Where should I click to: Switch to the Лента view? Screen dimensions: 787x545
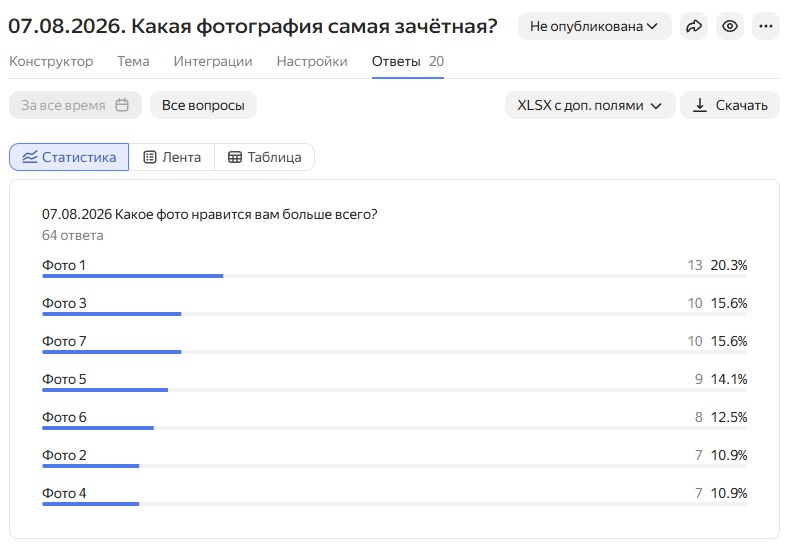coord(172,157)
